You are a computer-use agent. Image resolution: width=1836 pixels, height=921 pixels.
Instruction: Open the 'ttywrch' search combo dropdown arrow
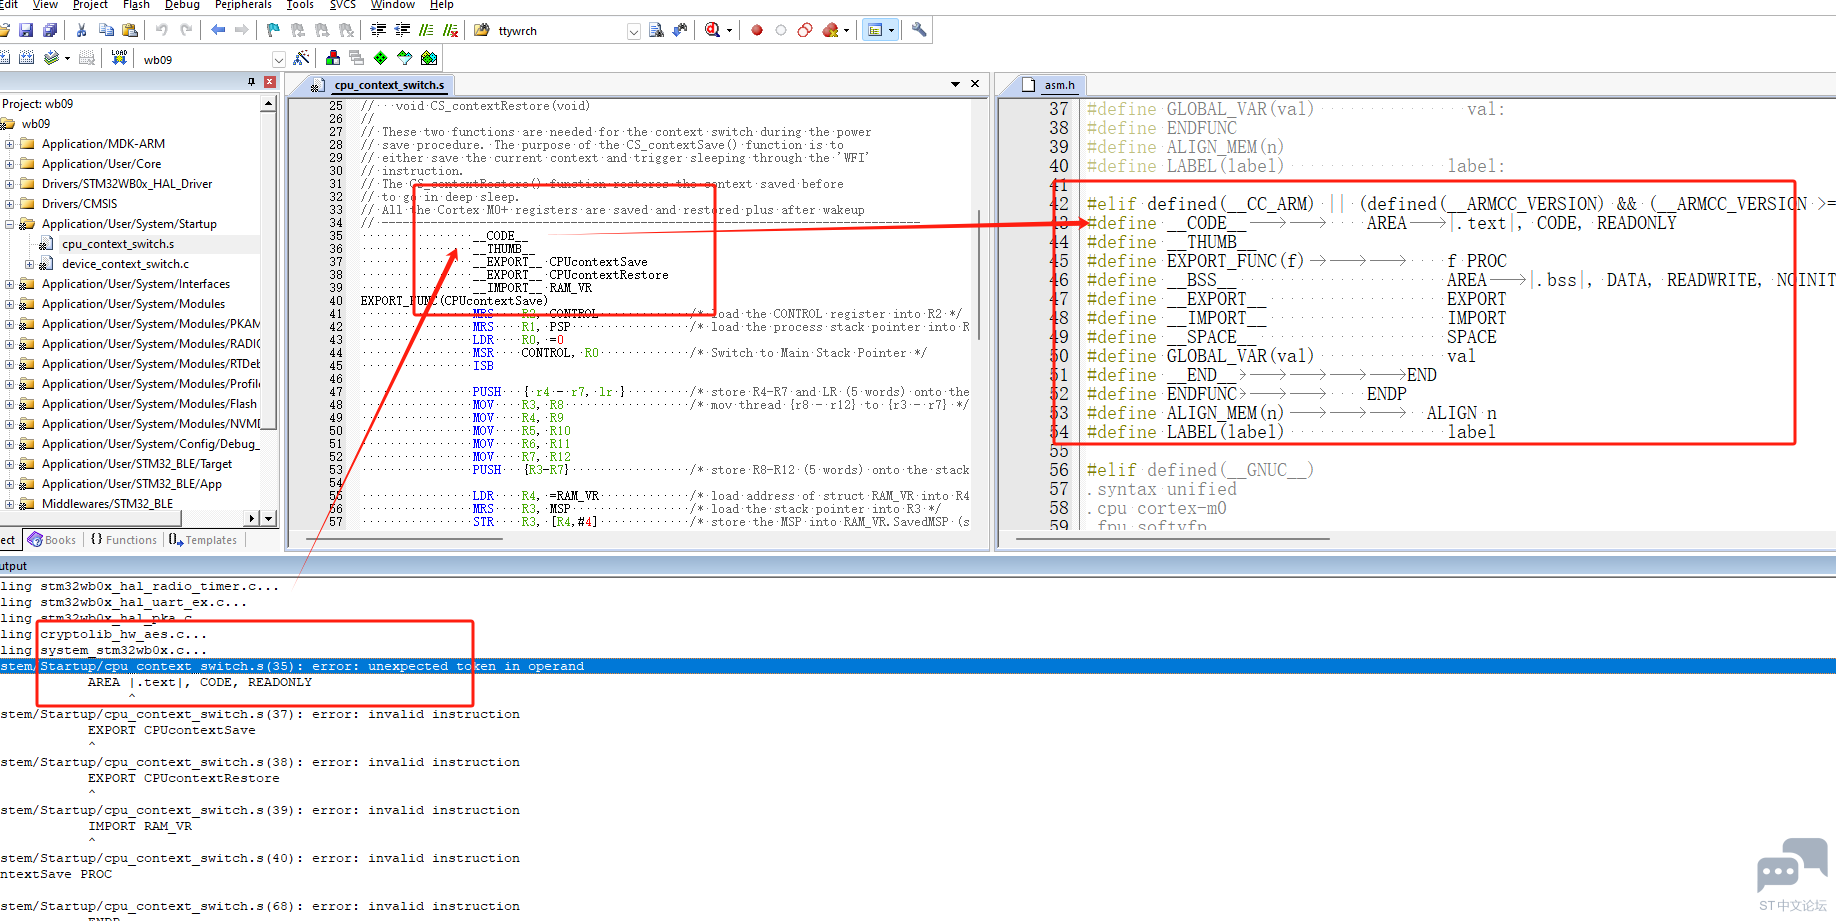pos(634,31)
